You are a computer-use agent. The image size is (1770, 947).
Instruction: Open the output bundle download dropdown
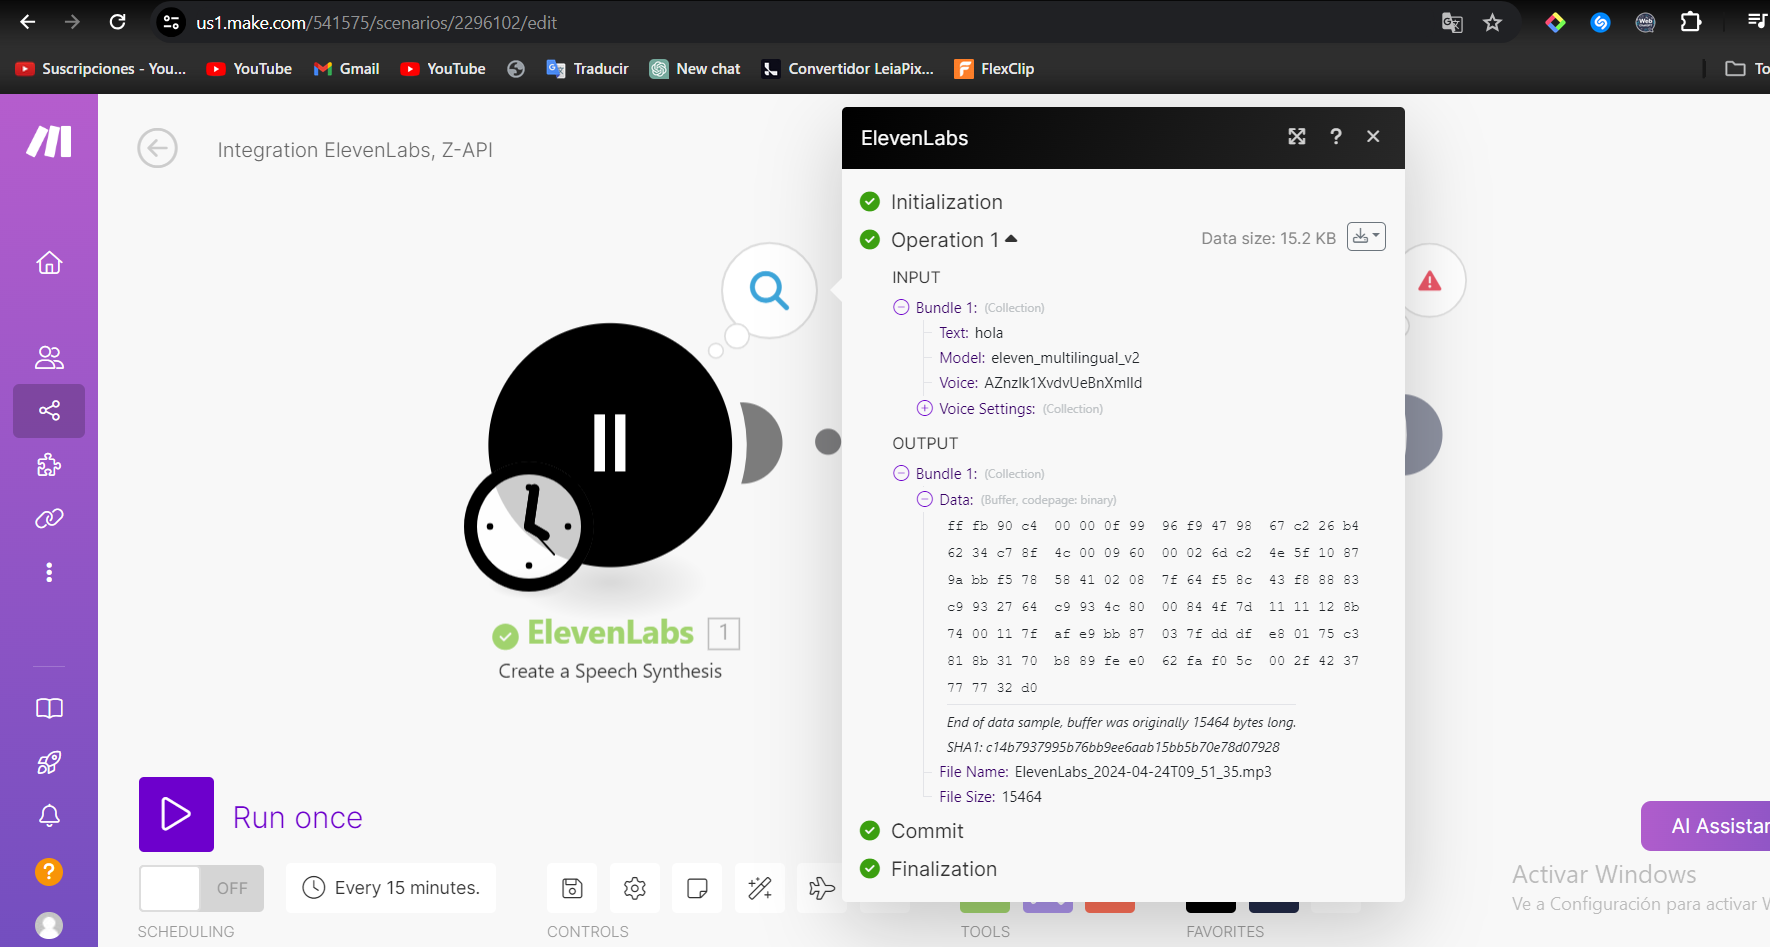click(1366, 237)
